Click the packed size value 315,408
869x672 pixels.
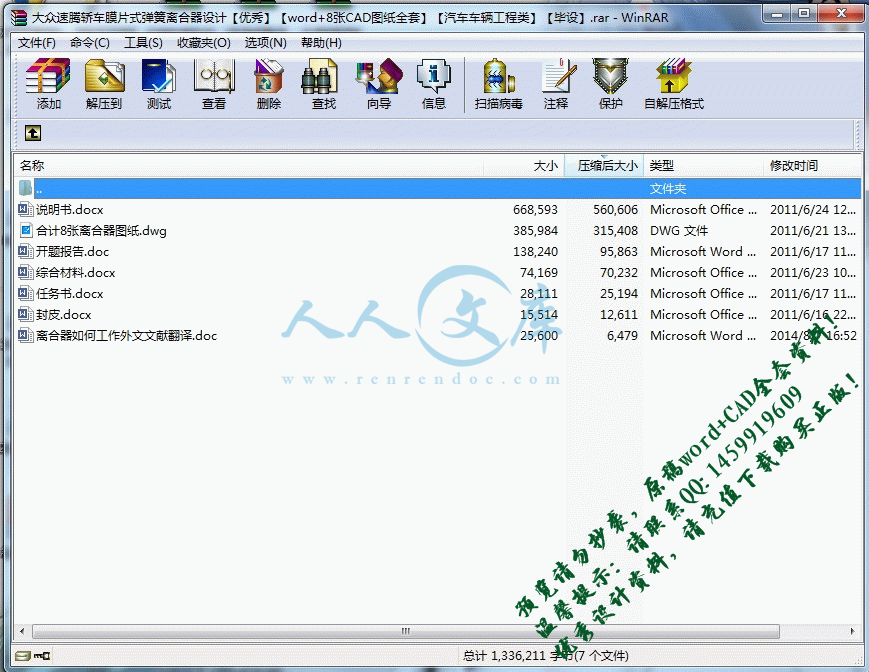pyautogui.click(x=615, y=230)
